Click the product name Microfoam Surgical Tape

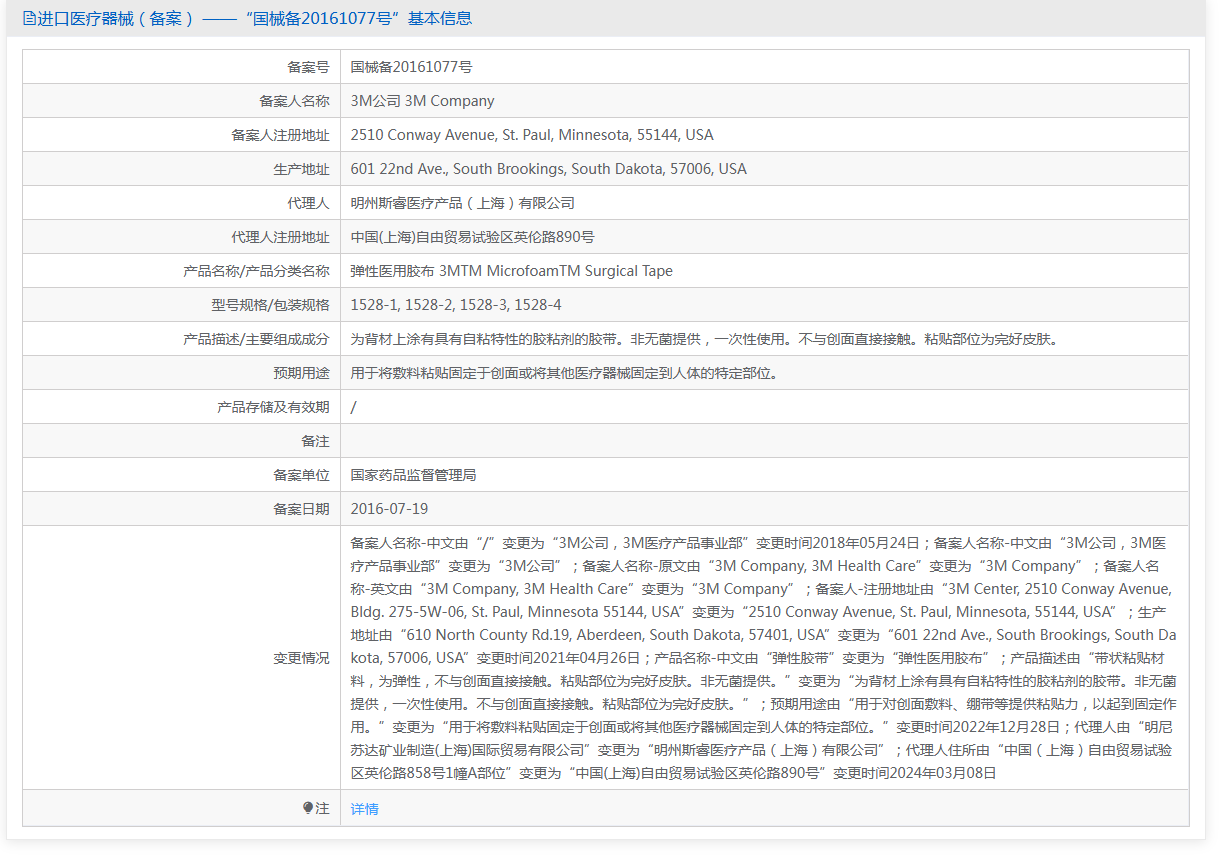[x=512, y=271]
